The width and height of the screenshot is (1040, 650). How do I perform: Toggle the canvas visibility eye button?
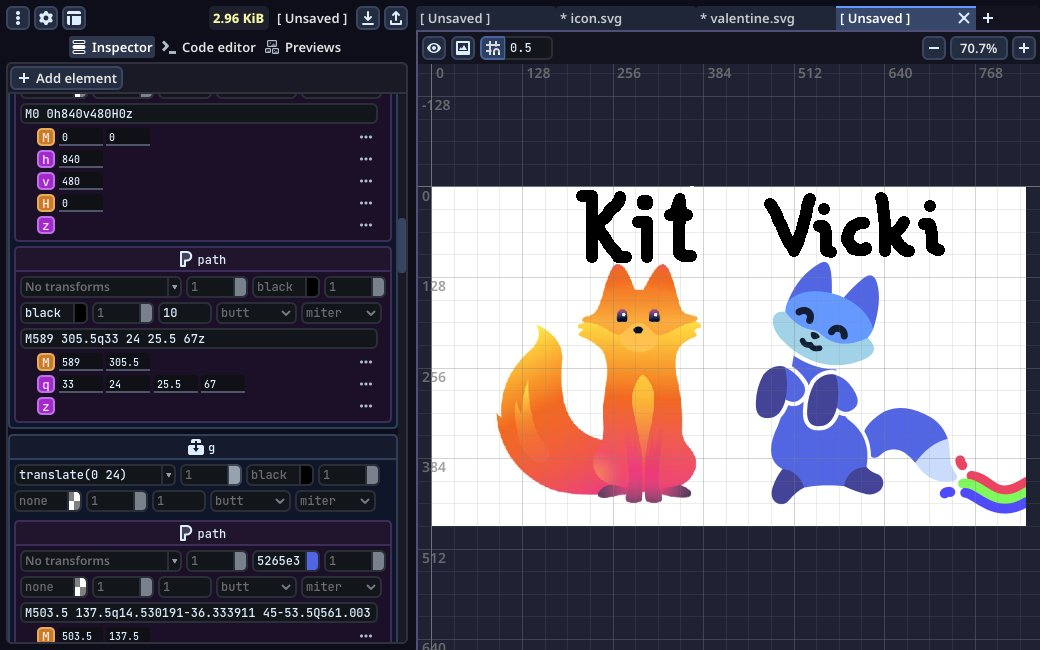[x=434, y=48]
